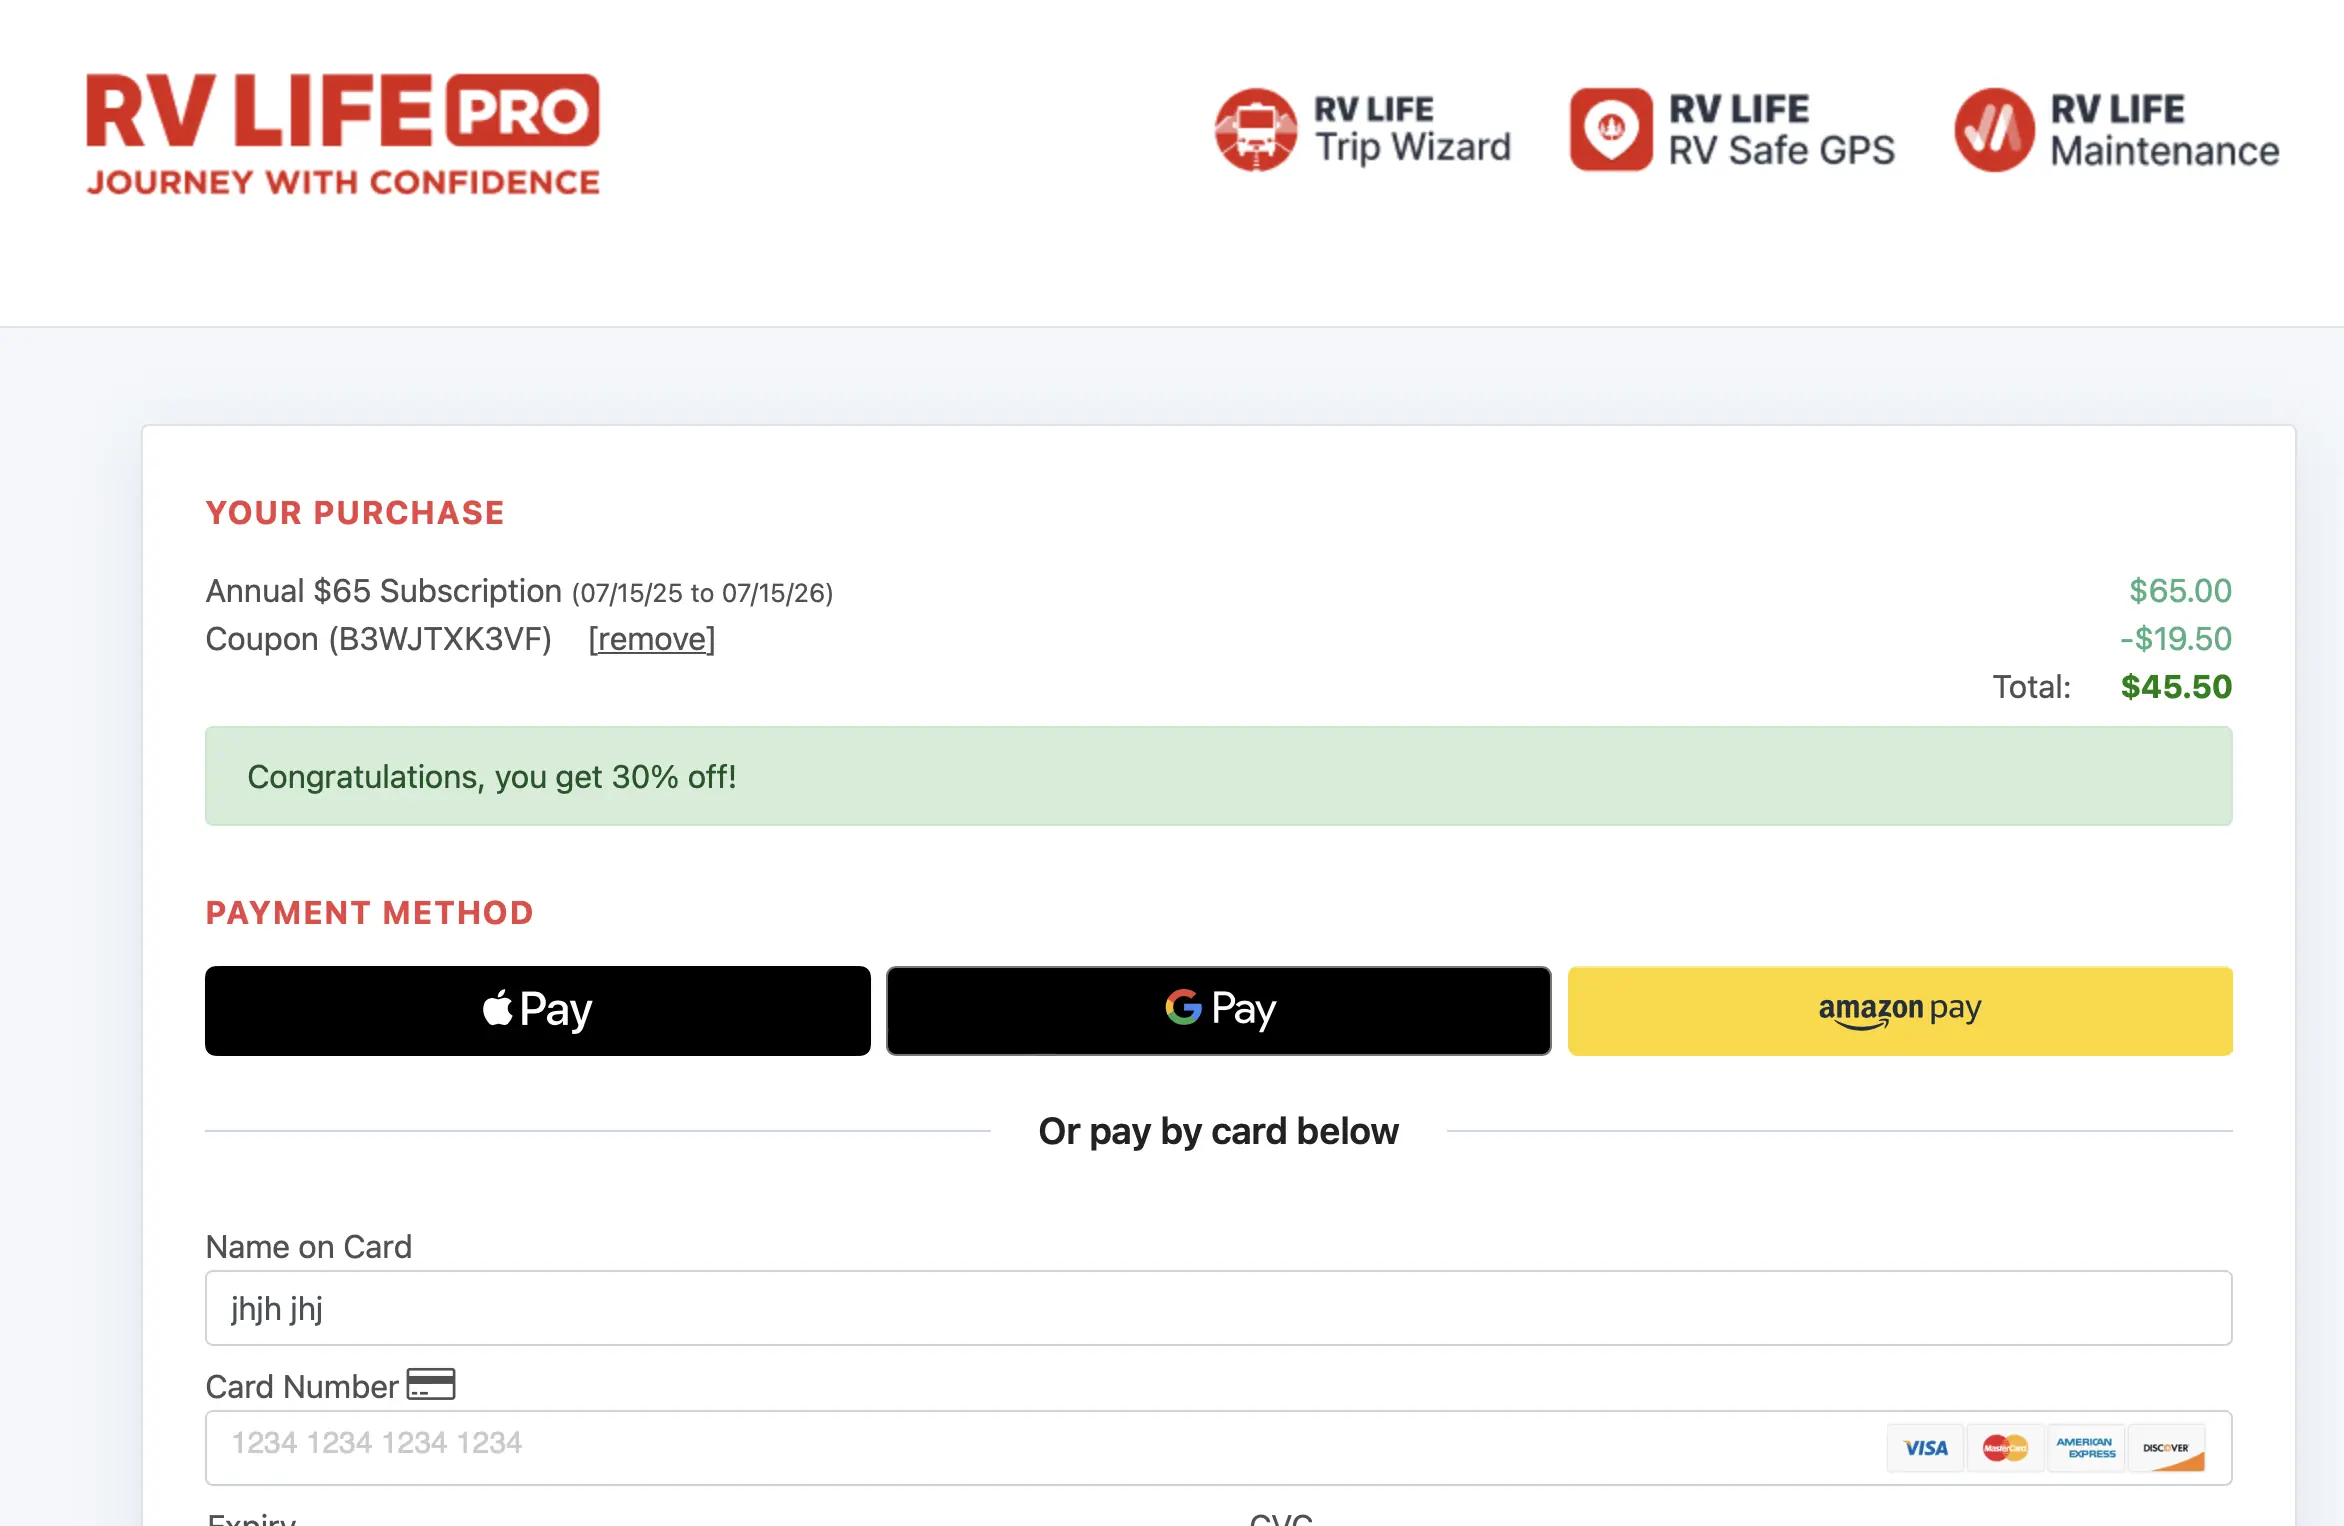Click the 30% off congratulations banner

tap(1219, 776)
